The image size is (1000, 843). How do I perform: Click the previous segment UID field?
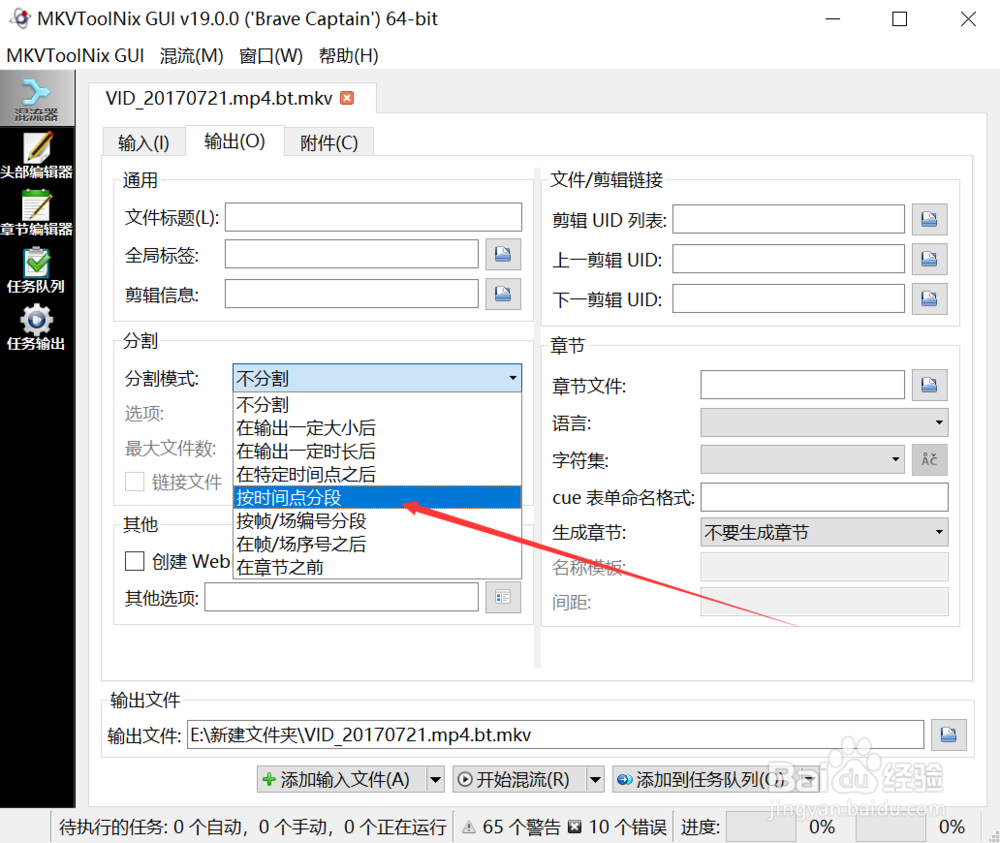click(788, 259)
